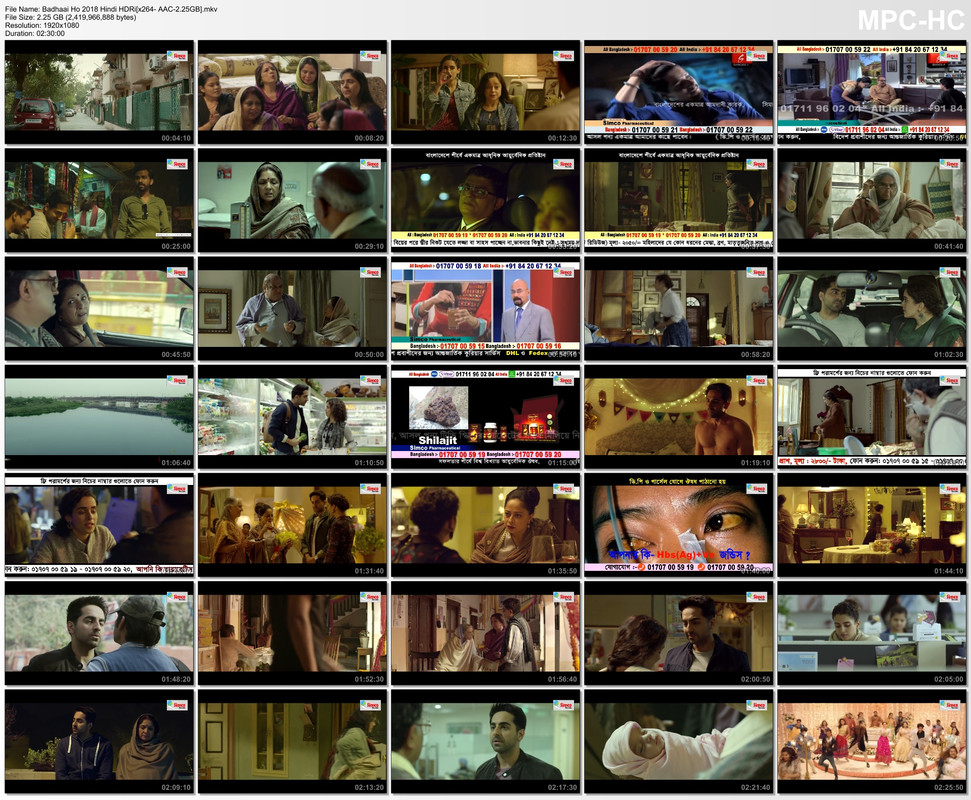Screen dimensions: 971x800
Task: Pick the thumbnail stamped 00:45:50
Action: click(99, 309)
